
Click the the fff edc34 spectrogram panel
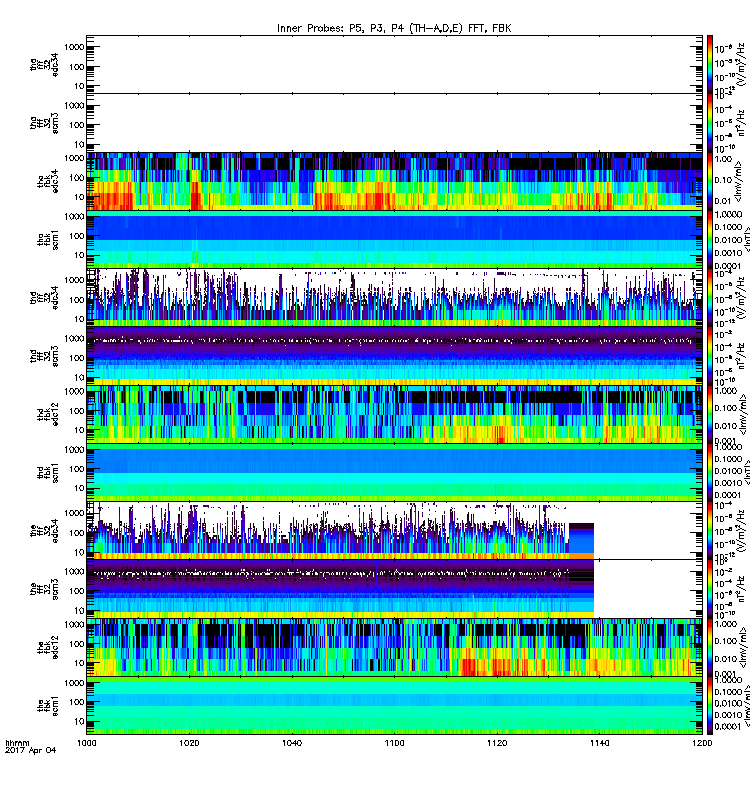point(394,531)
